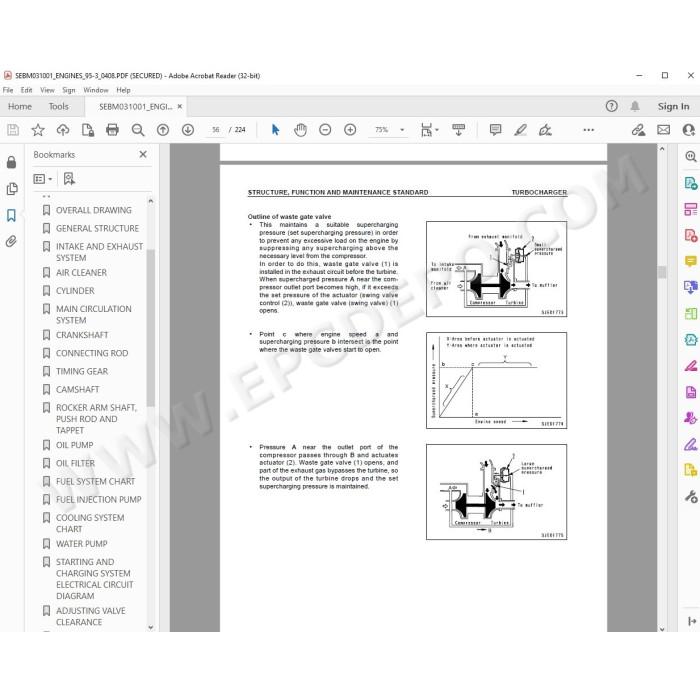The width and height of the screenshot is (700, 700).
Task: Click the find current bookmark icon
Action: click(x=69, y=179)
